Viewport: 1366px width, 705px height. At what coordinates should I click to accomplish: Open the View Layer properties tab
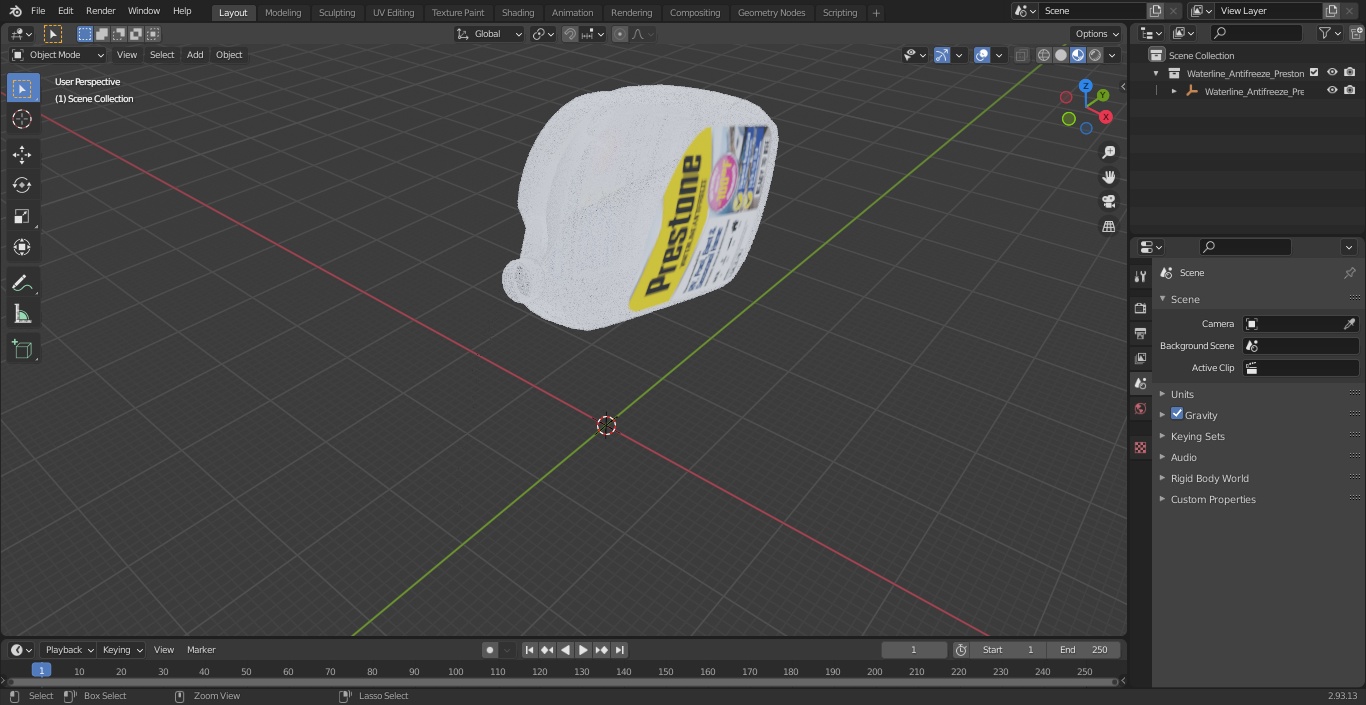[x=1140, y=359]
